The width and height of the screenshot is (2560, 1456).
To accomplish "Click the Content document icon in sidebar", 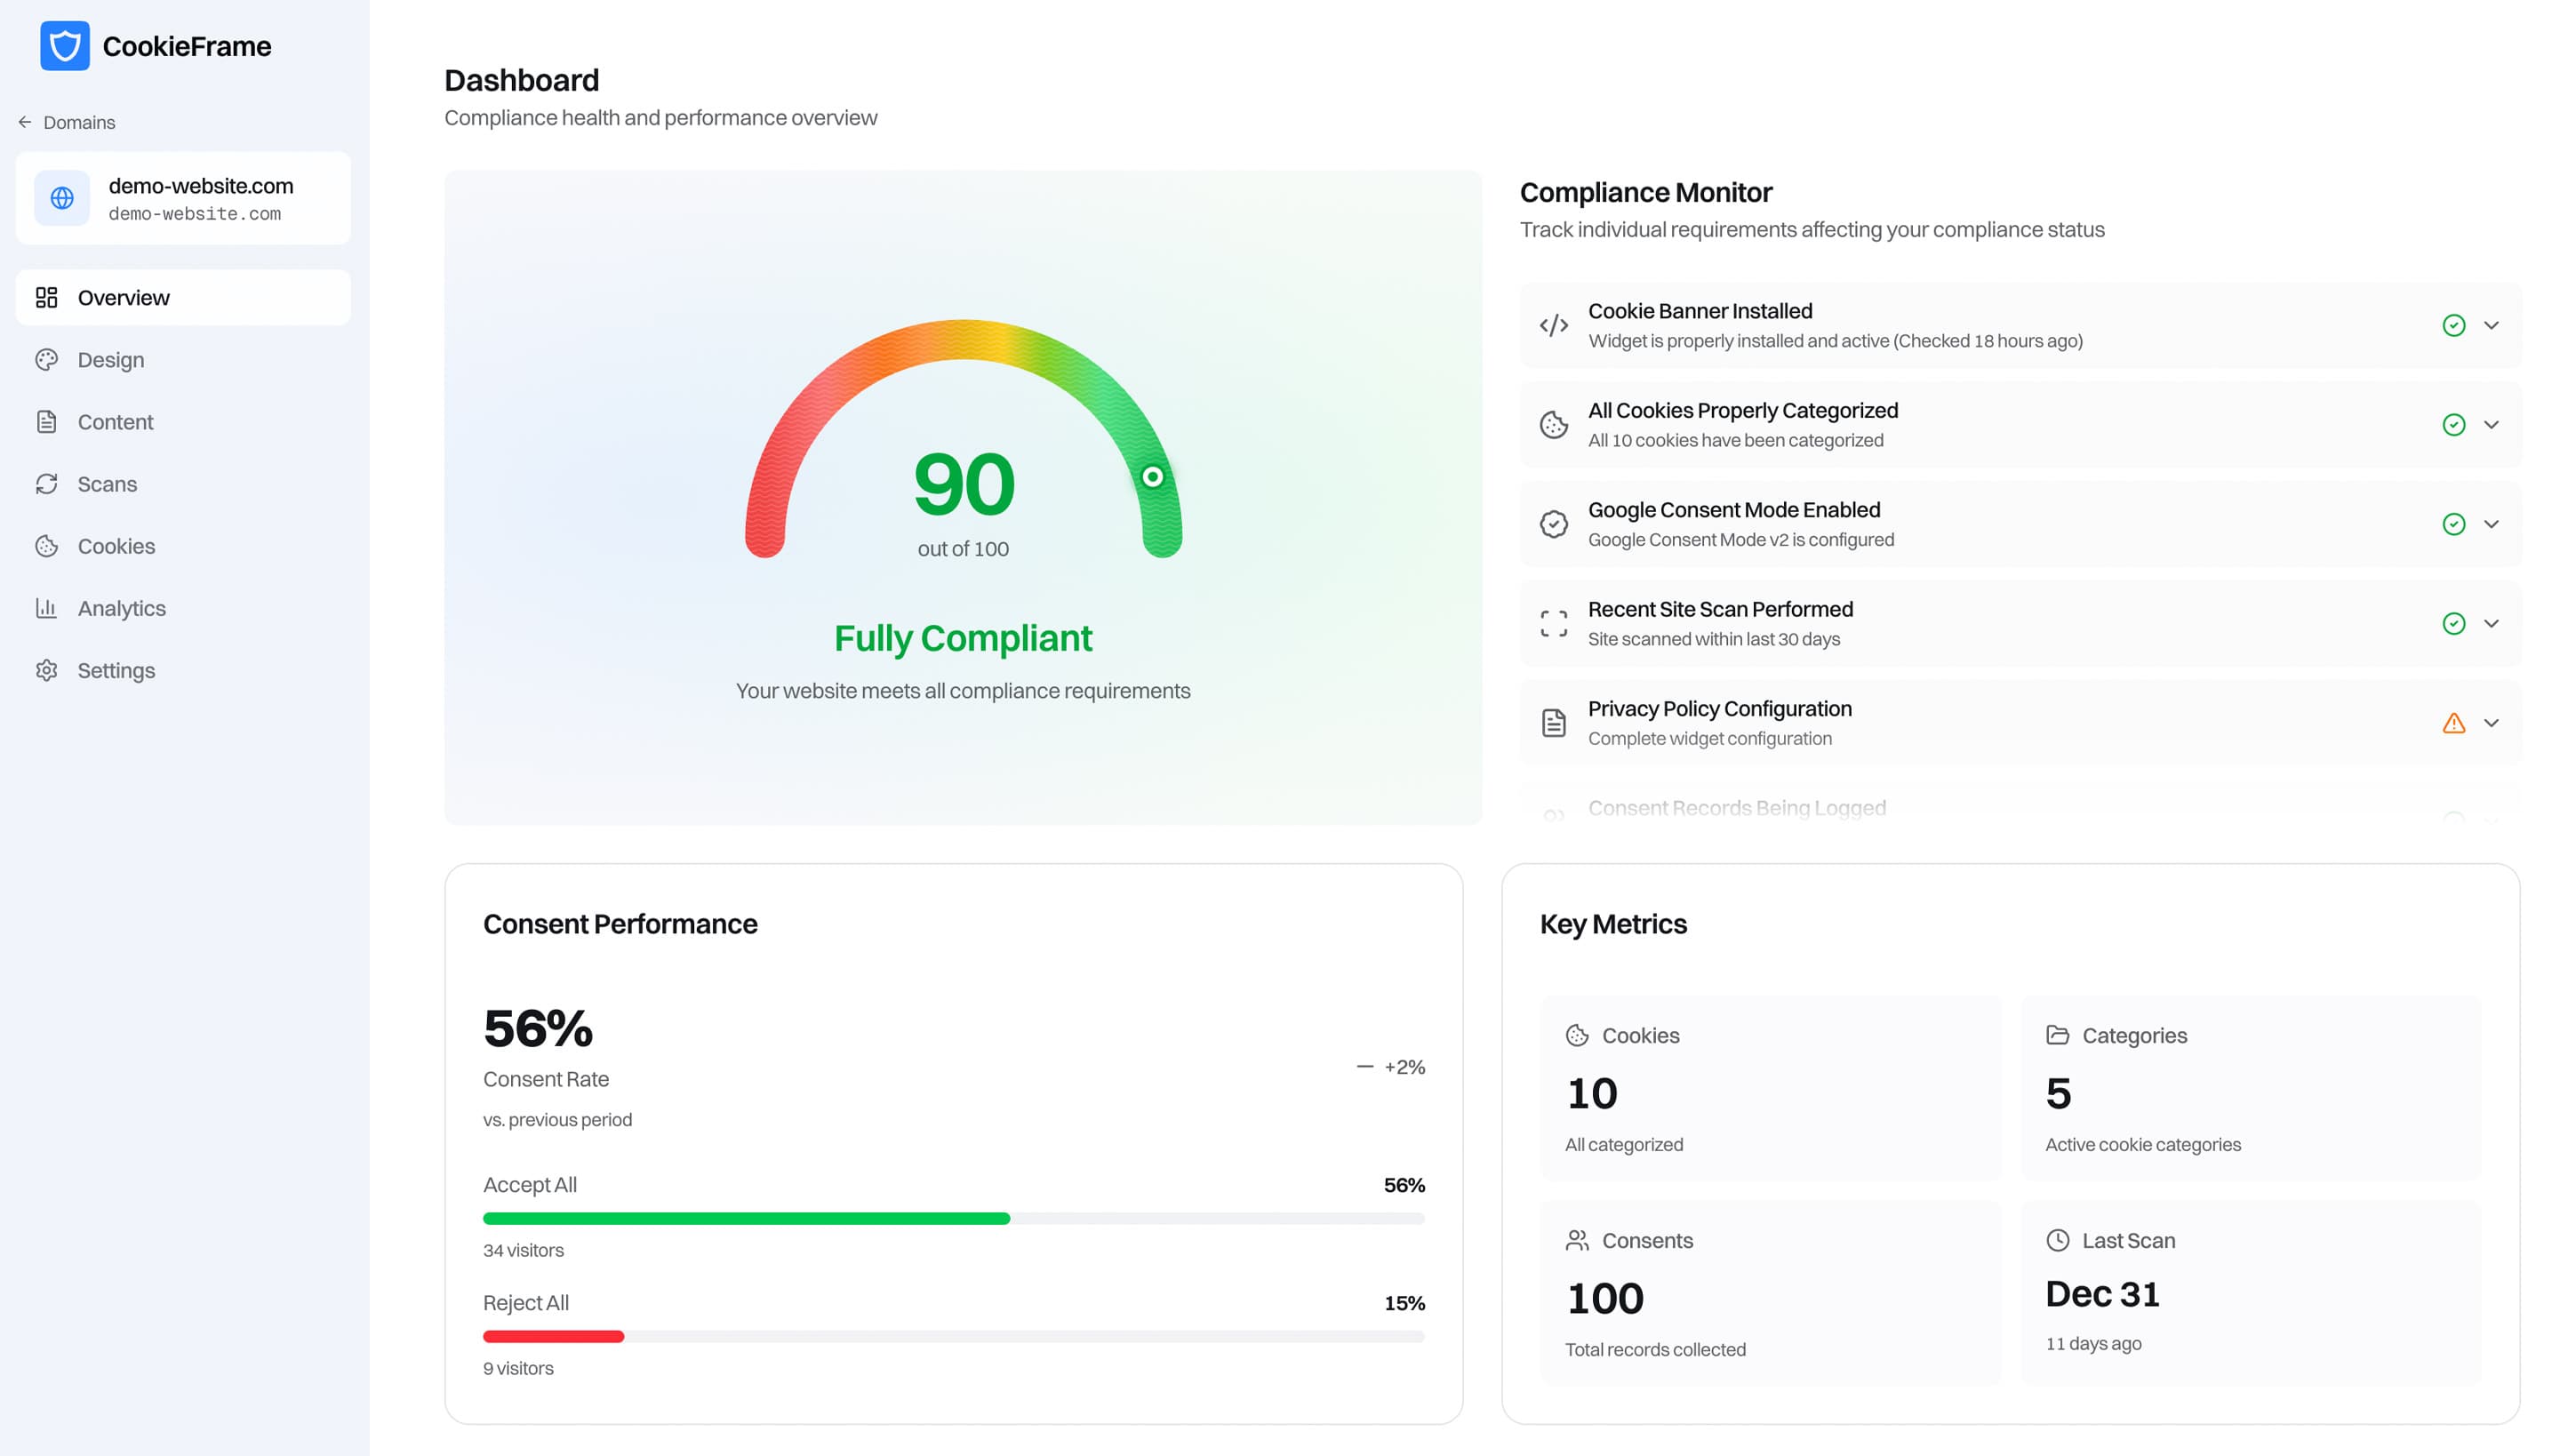I will point(48,421).
